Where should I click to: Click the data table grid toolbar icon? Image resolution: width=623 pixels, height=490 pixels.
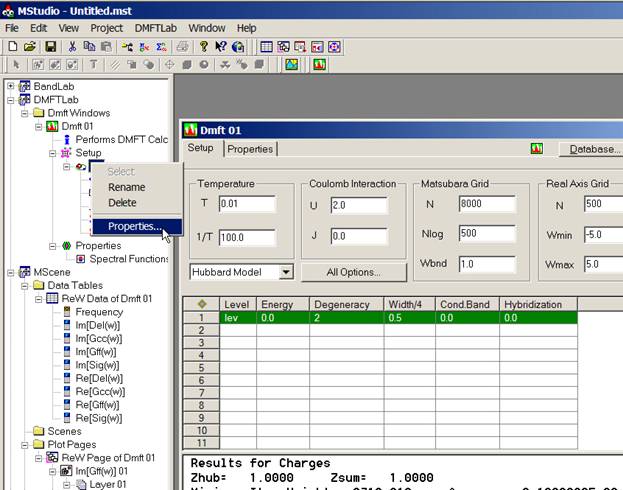coord(266,46)
